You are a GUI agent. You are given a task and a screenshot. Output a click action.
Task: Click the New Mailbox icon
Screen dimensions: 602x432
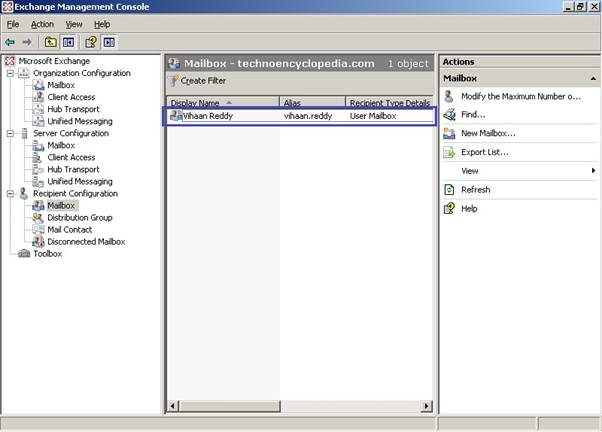(449, 133)
